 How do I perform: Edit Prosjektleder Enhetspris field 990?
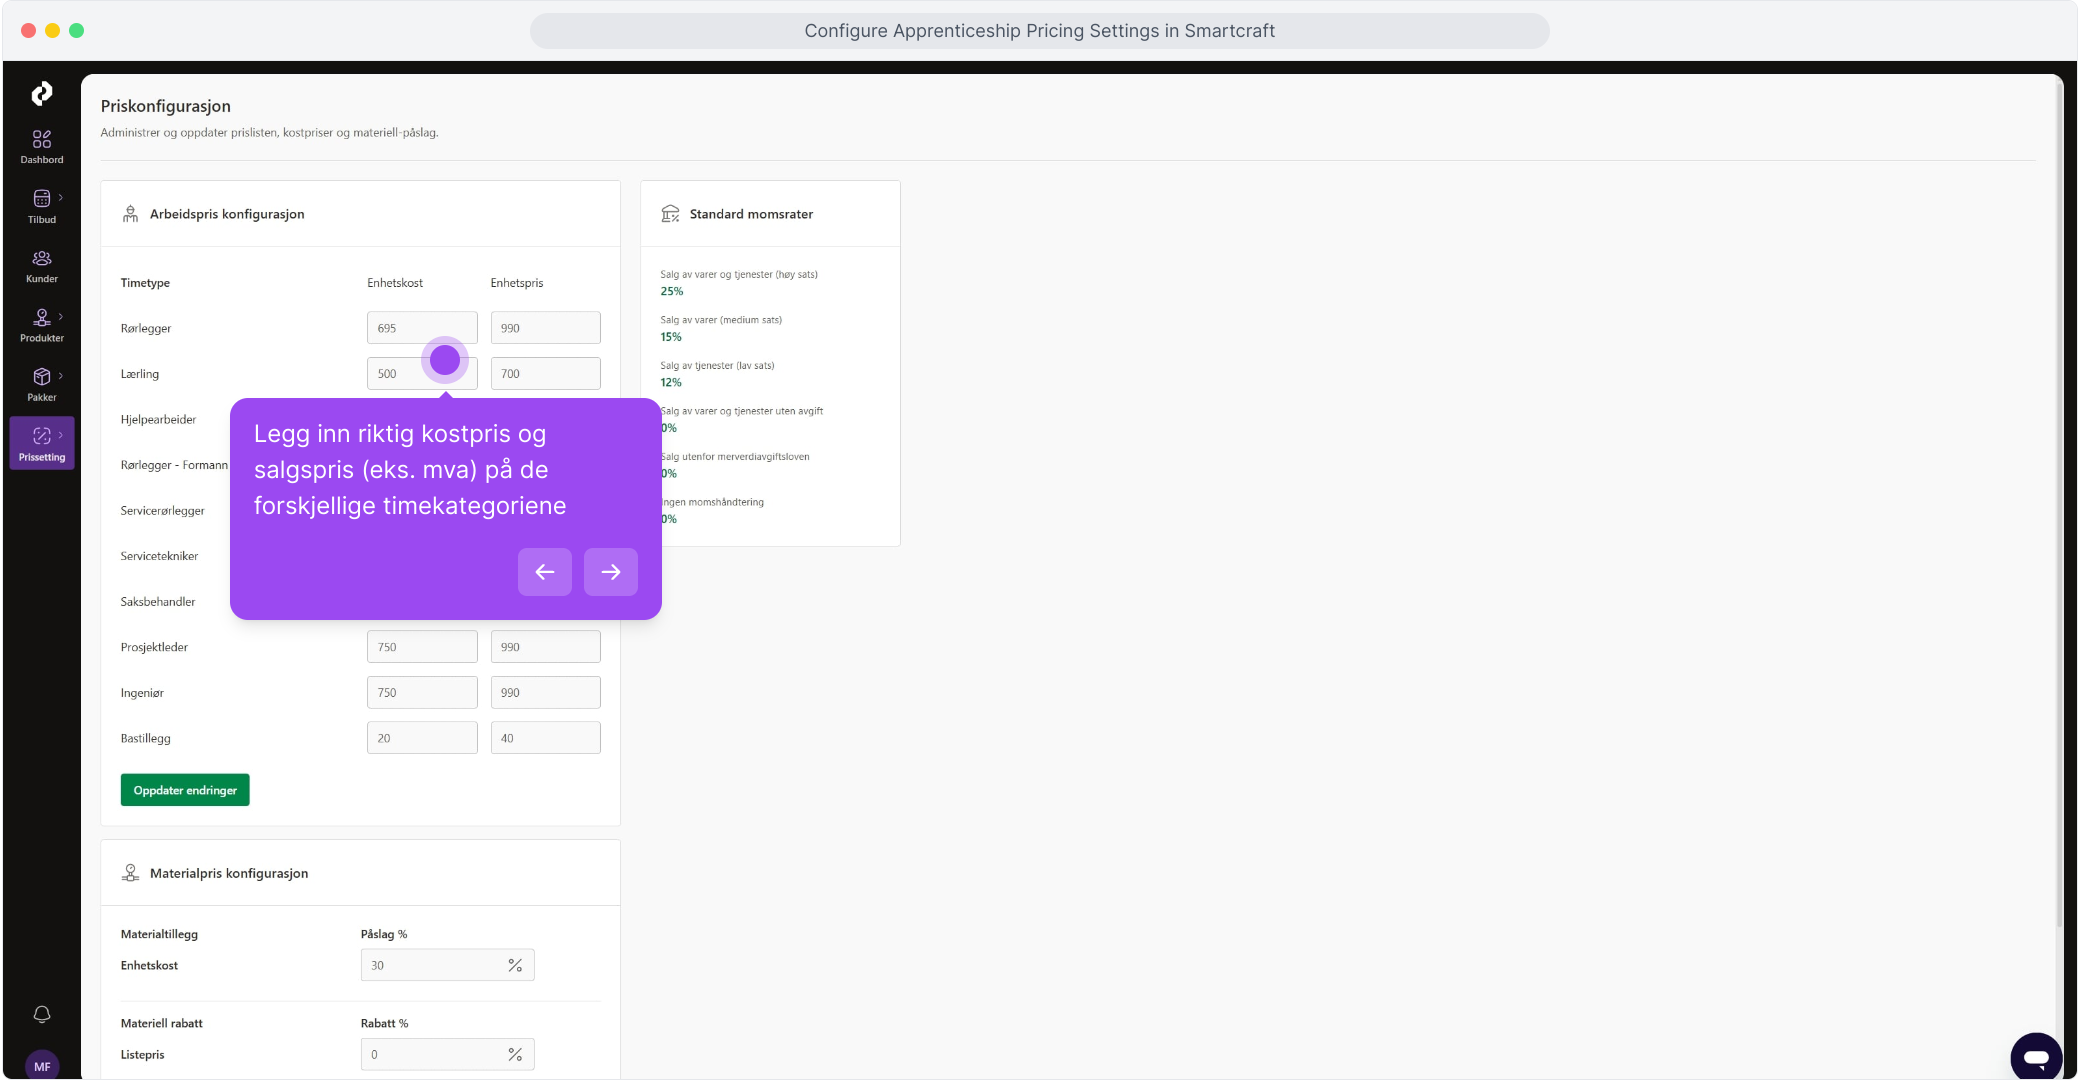[546, 647]
